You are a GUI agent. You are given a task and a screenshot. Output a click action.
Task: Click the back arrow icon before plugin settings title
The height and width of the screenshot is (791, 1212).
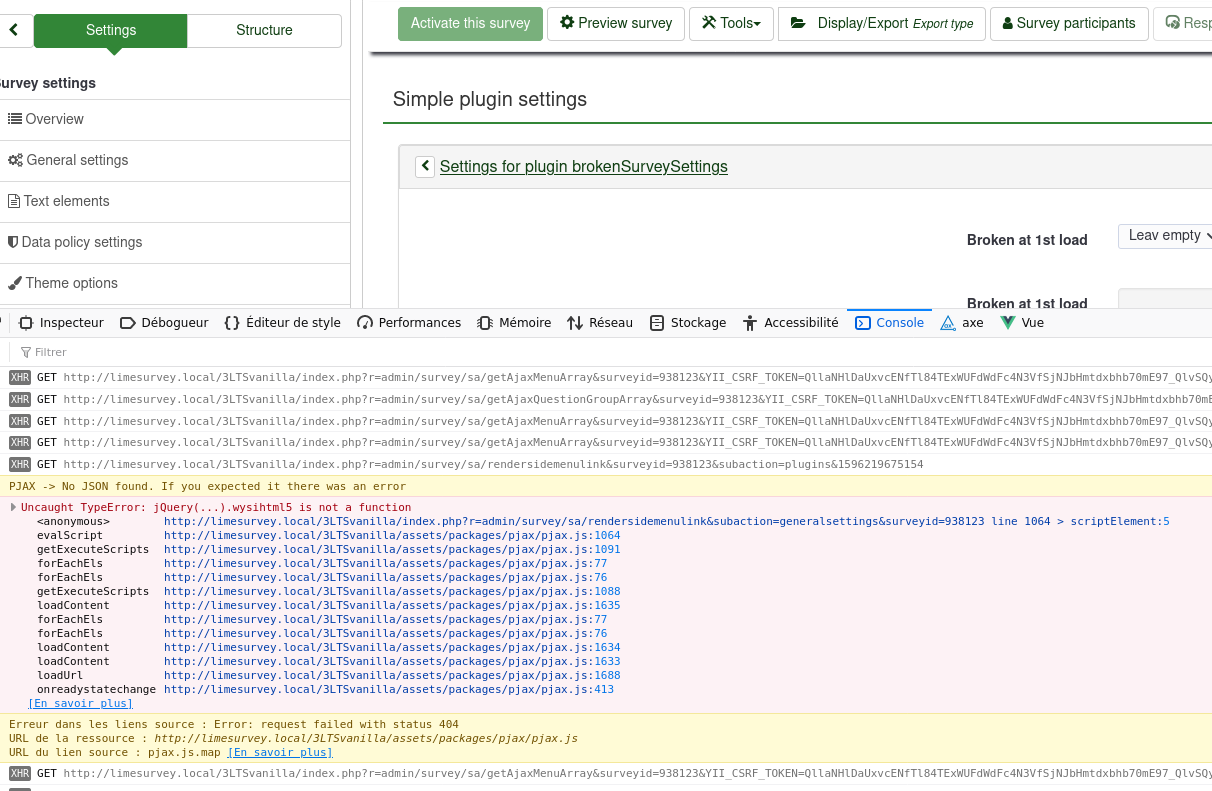point(425,166)
